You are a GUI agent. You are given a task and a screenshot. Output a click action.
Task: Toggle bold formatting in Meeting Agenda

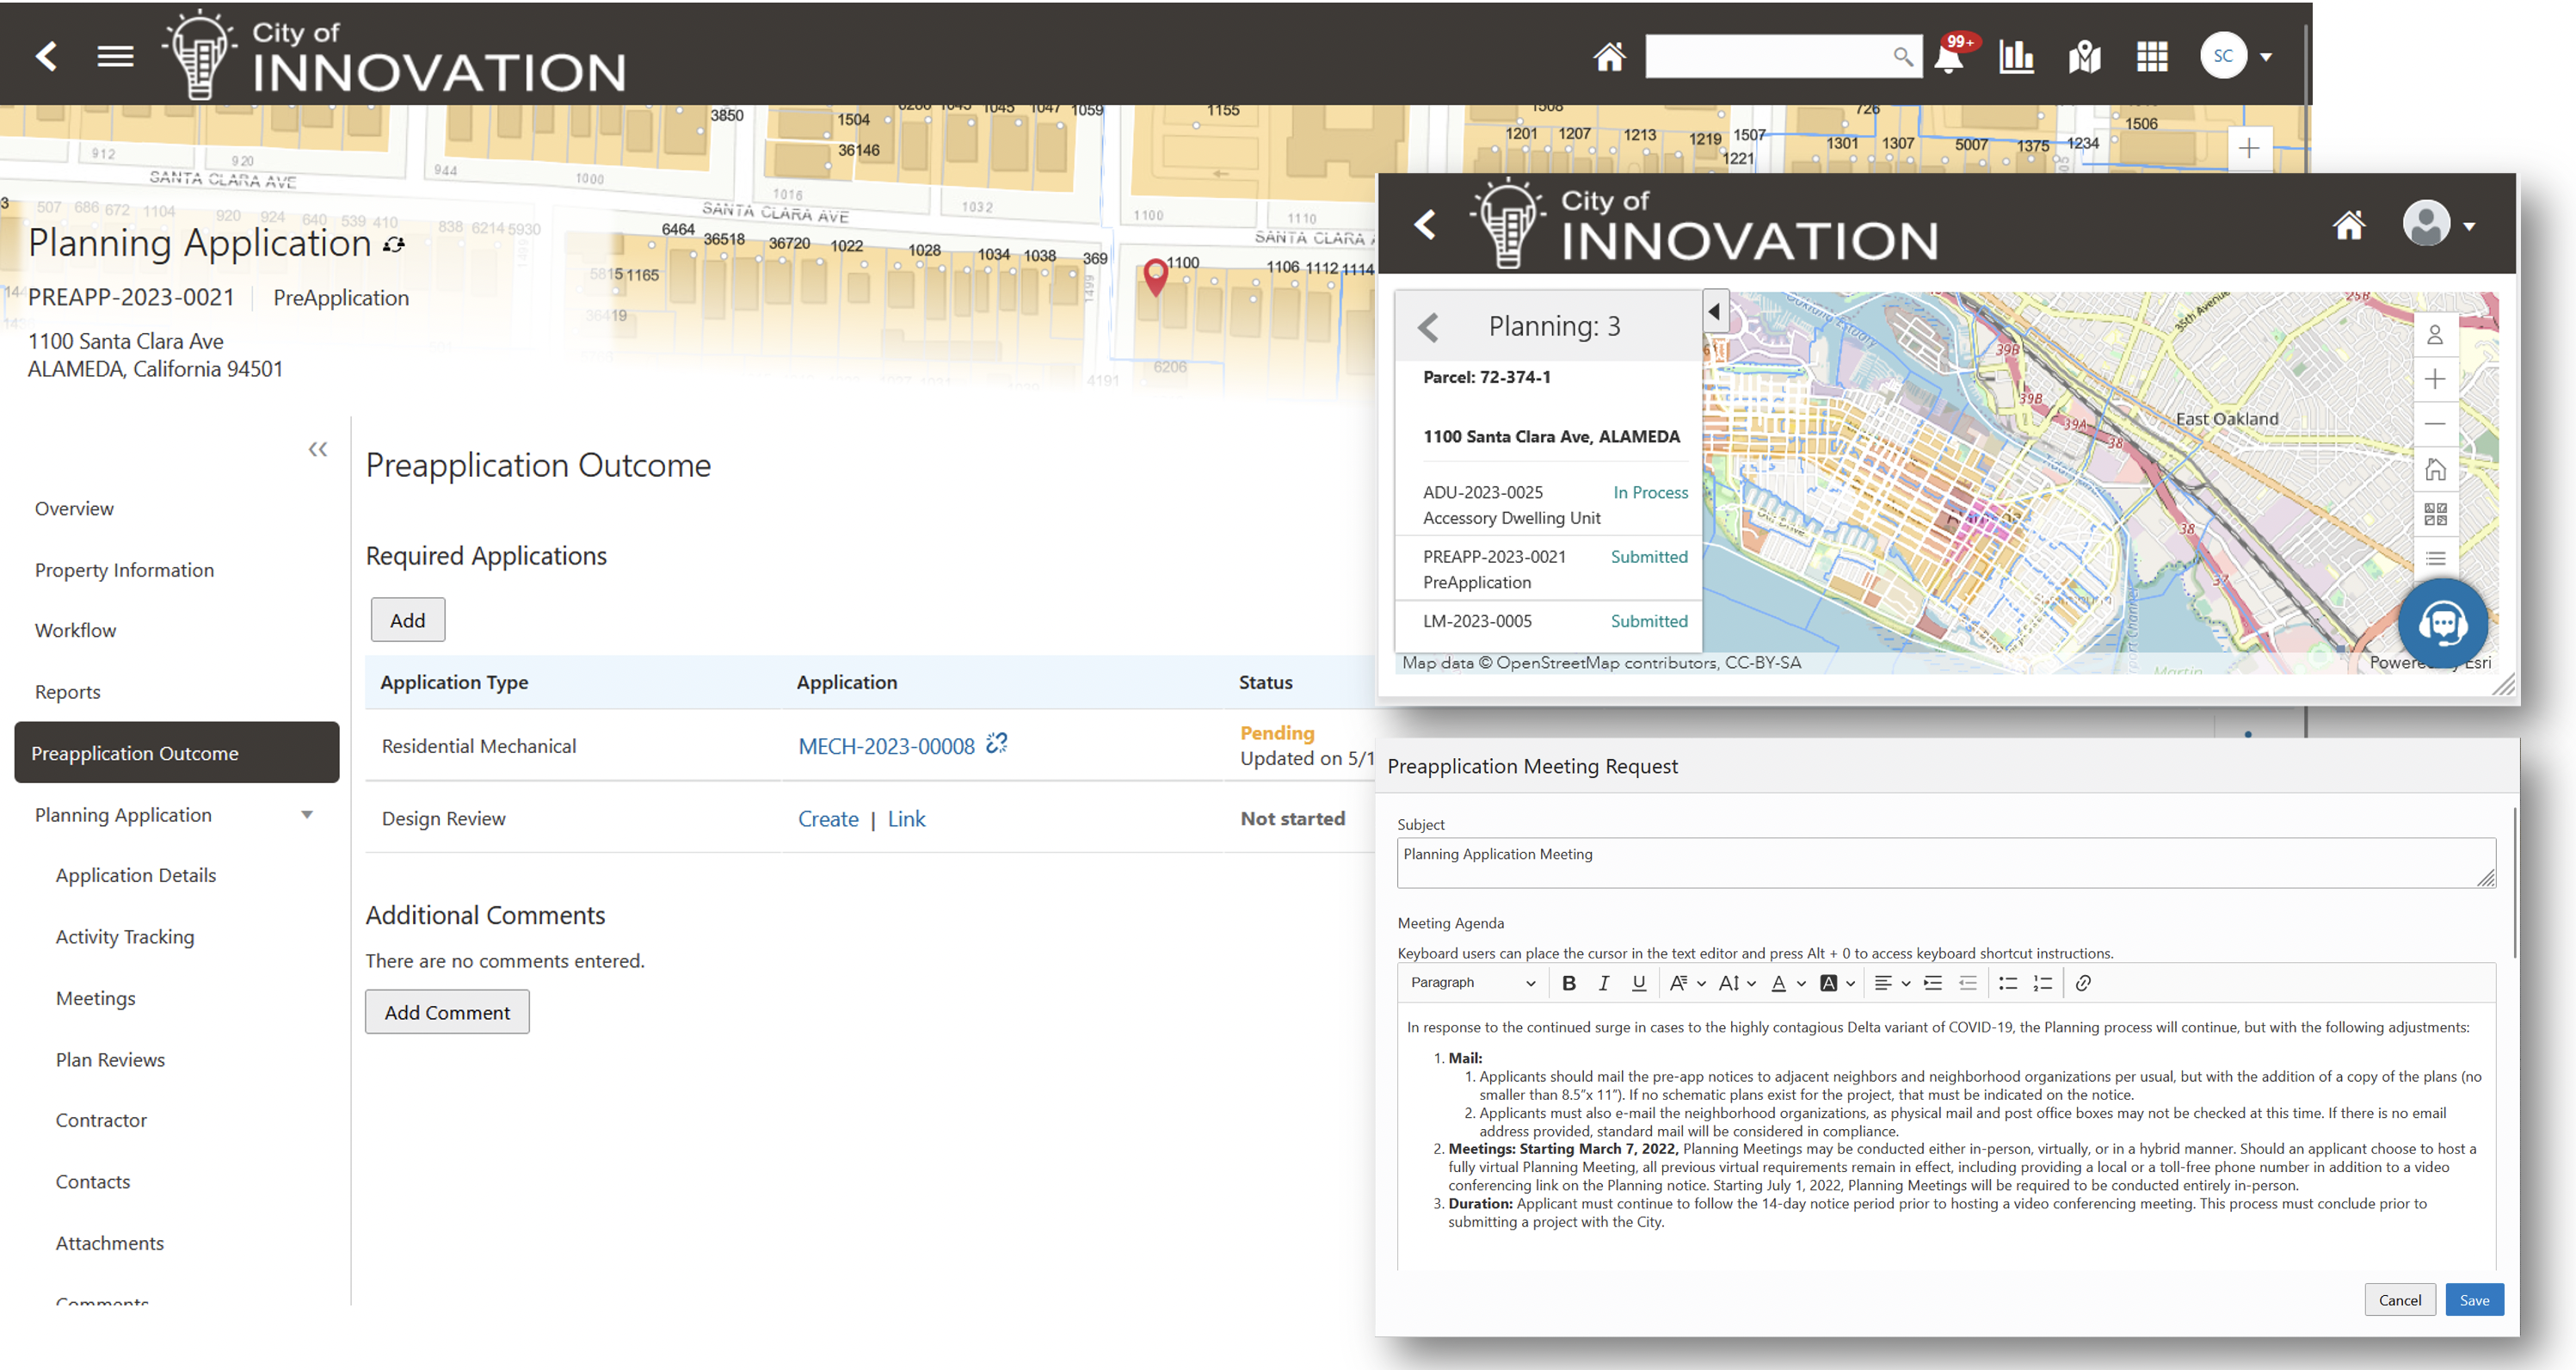pos(1569,983)
